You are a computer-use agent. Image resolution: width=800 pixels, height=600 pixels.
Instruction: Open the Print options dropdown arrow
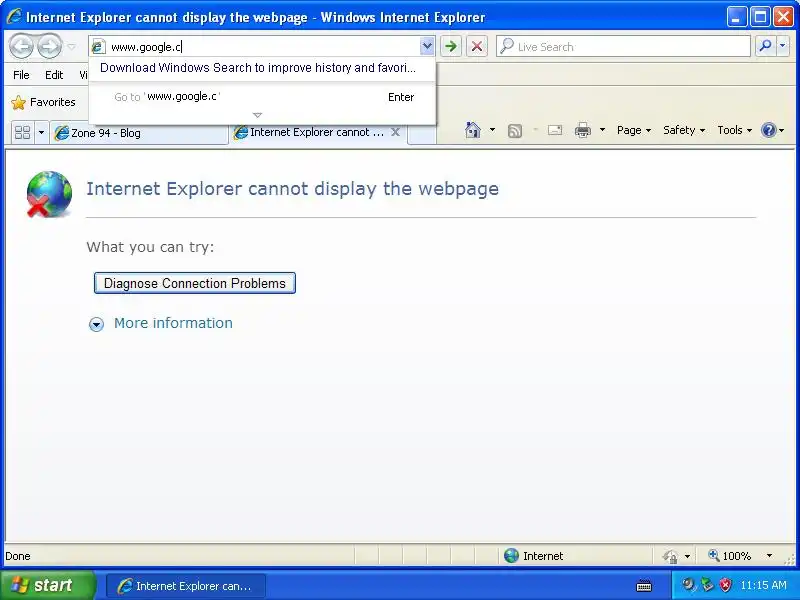(x=602, y=130)
